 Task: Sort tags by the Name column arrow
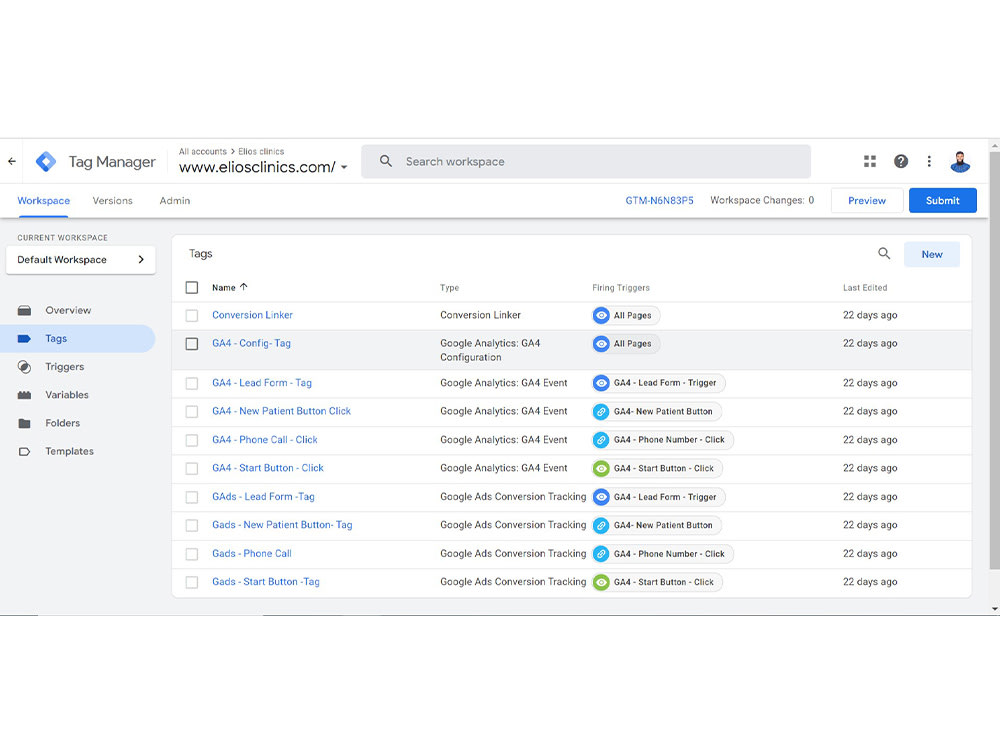244,287
